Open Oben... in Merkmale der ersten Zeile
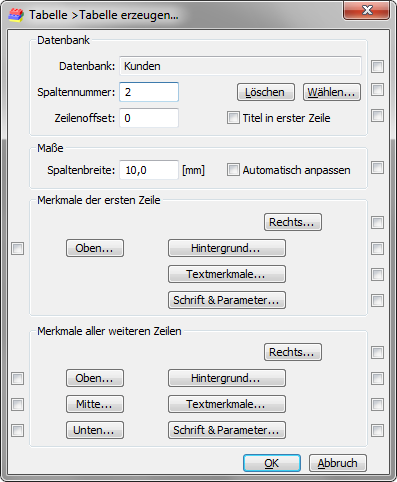The width and height of the screenshot is (397, 482). (x=95, y=248)
